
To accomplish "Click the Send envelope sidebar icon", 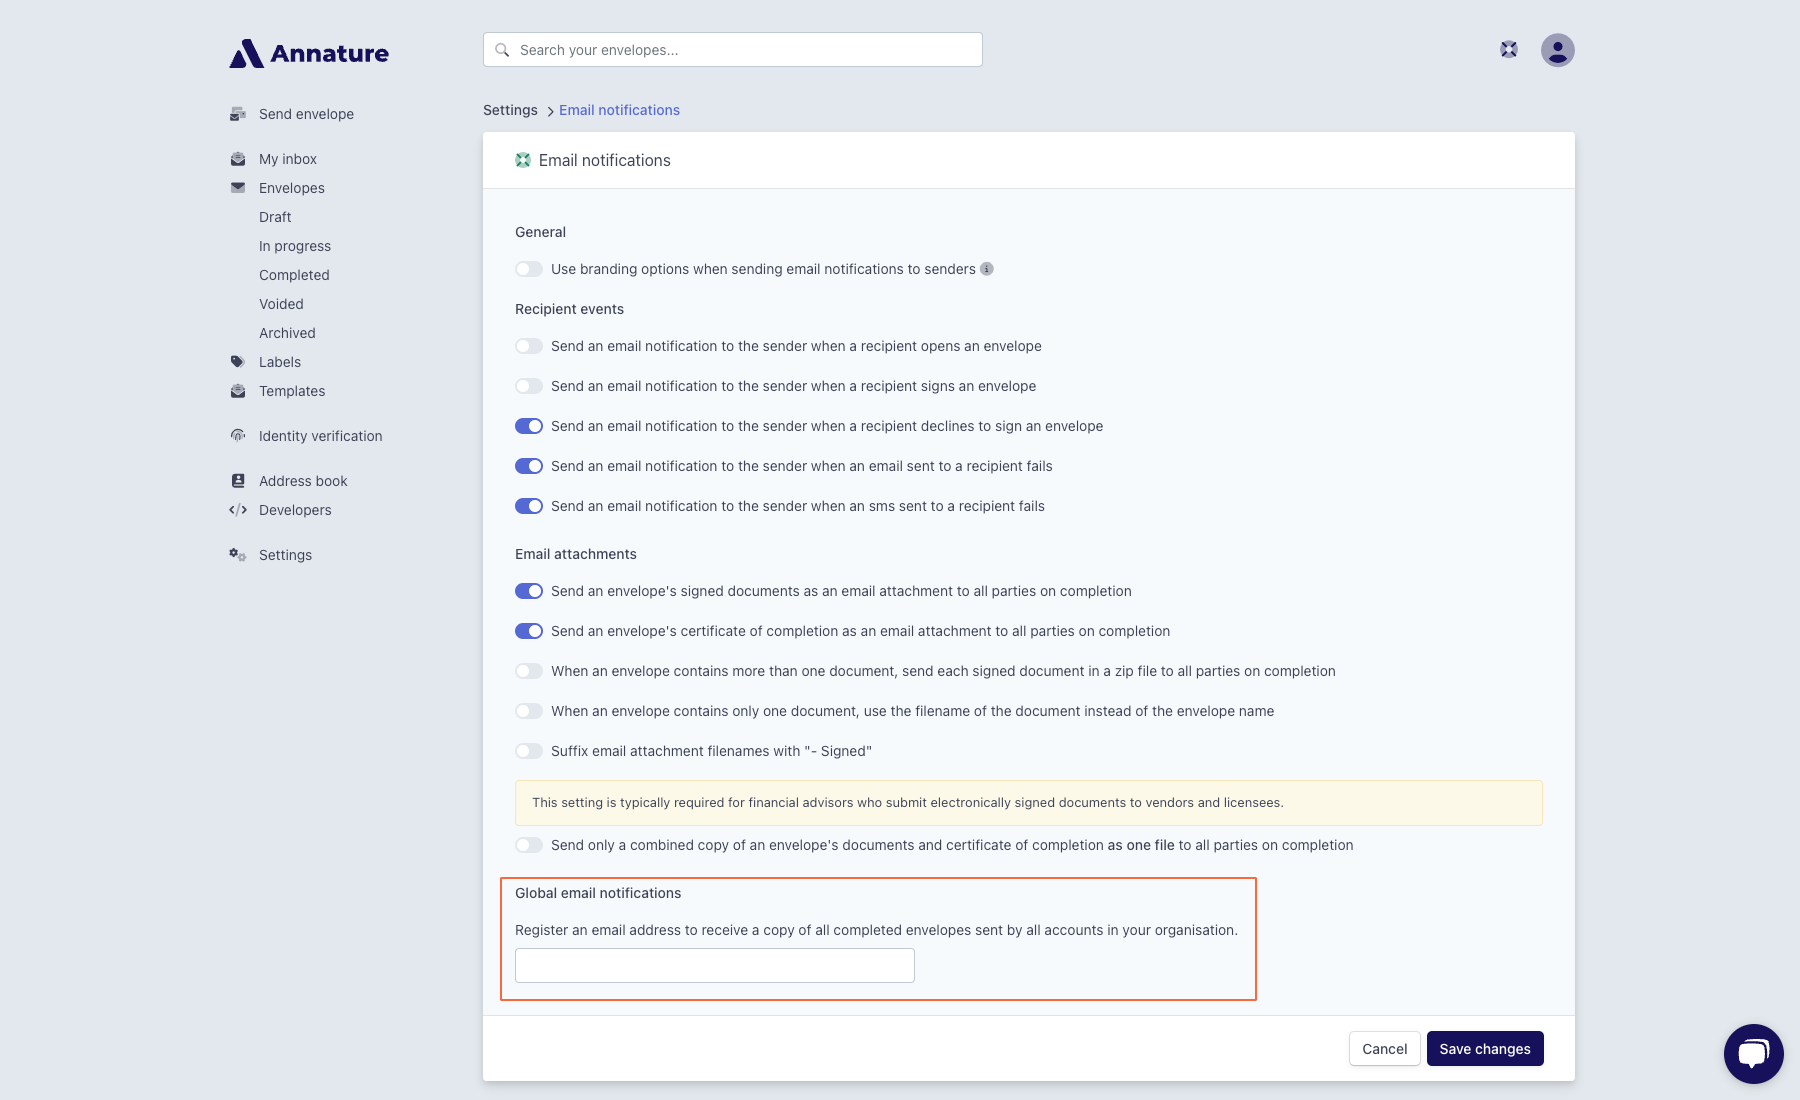I will coord(238,114).
